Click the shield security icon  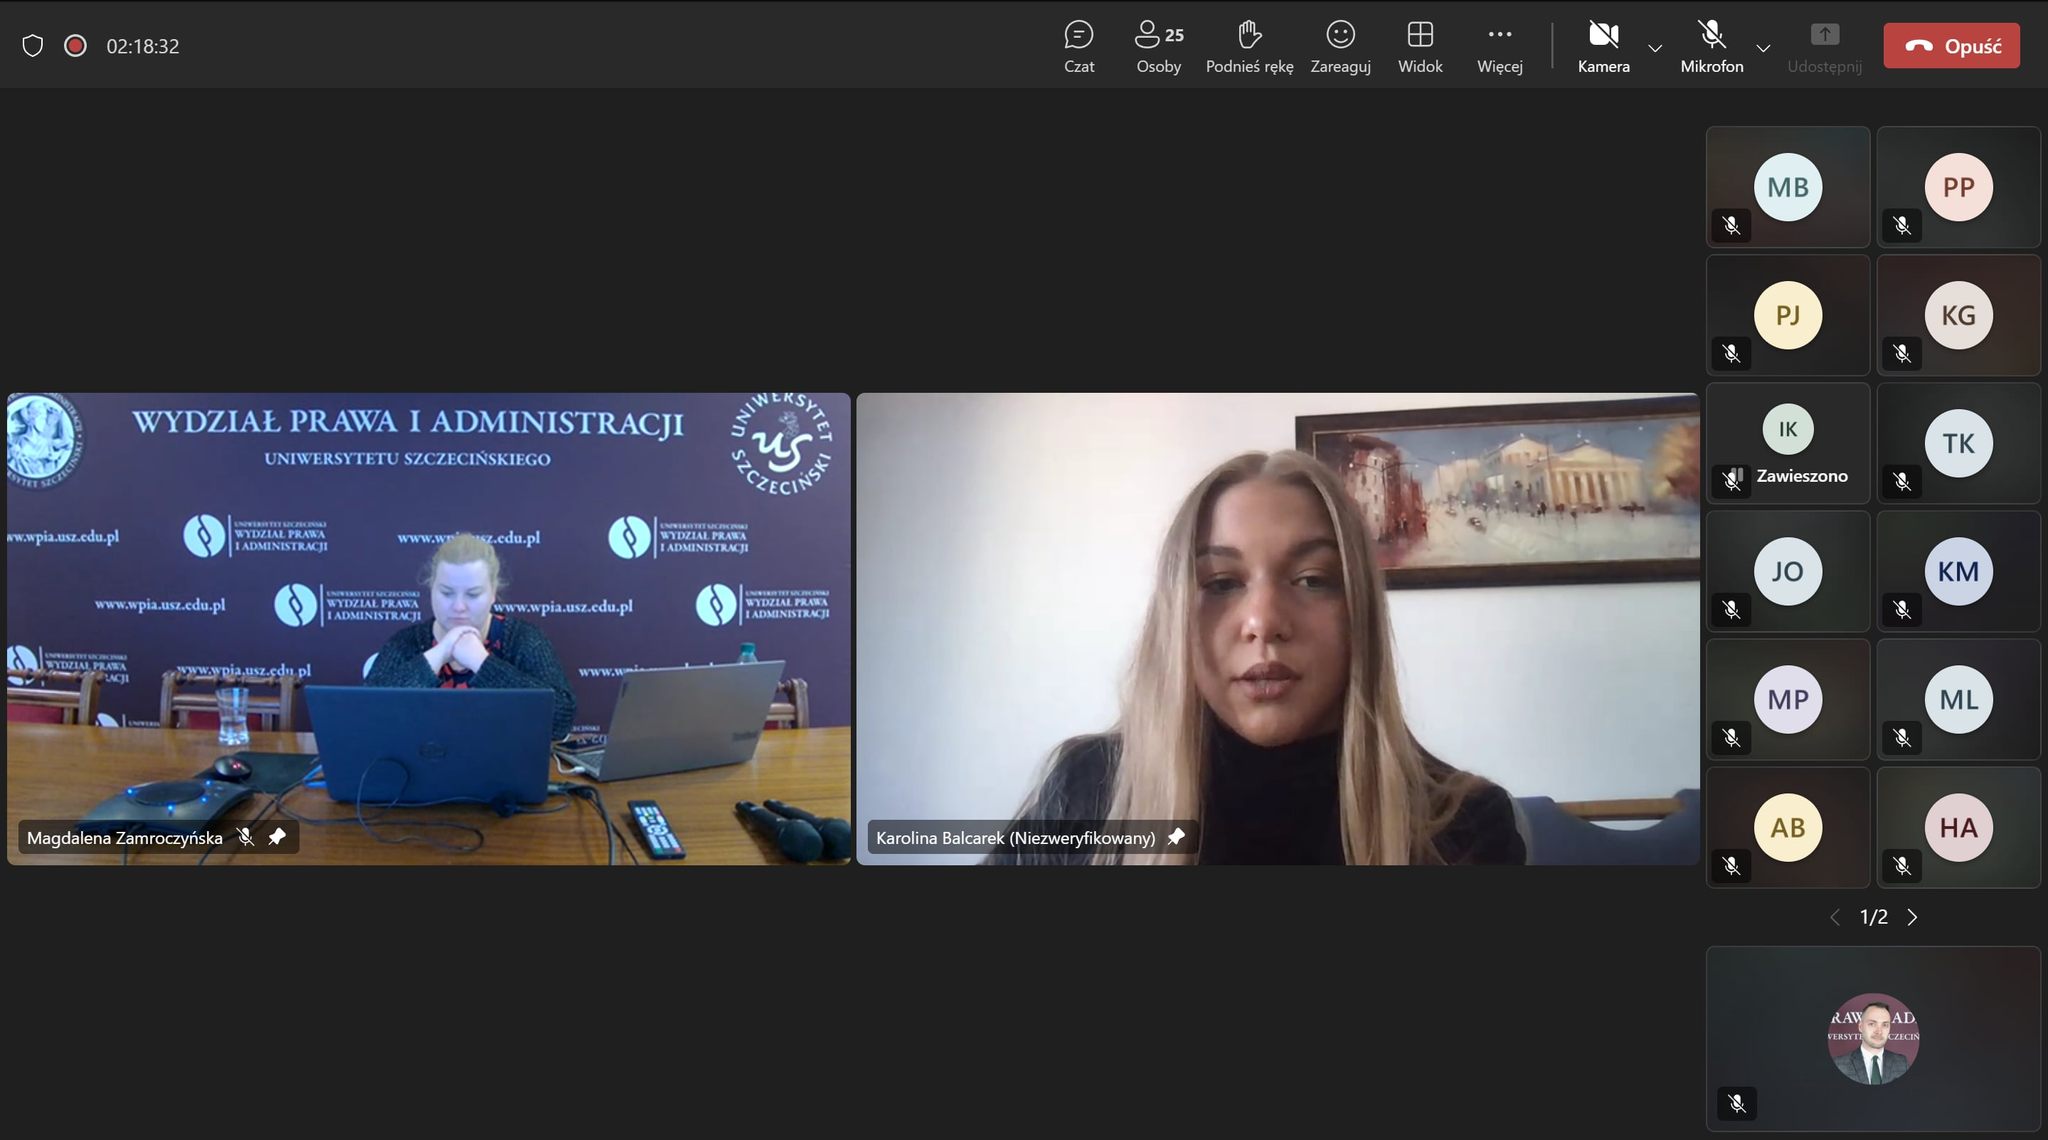coord(33,46)
